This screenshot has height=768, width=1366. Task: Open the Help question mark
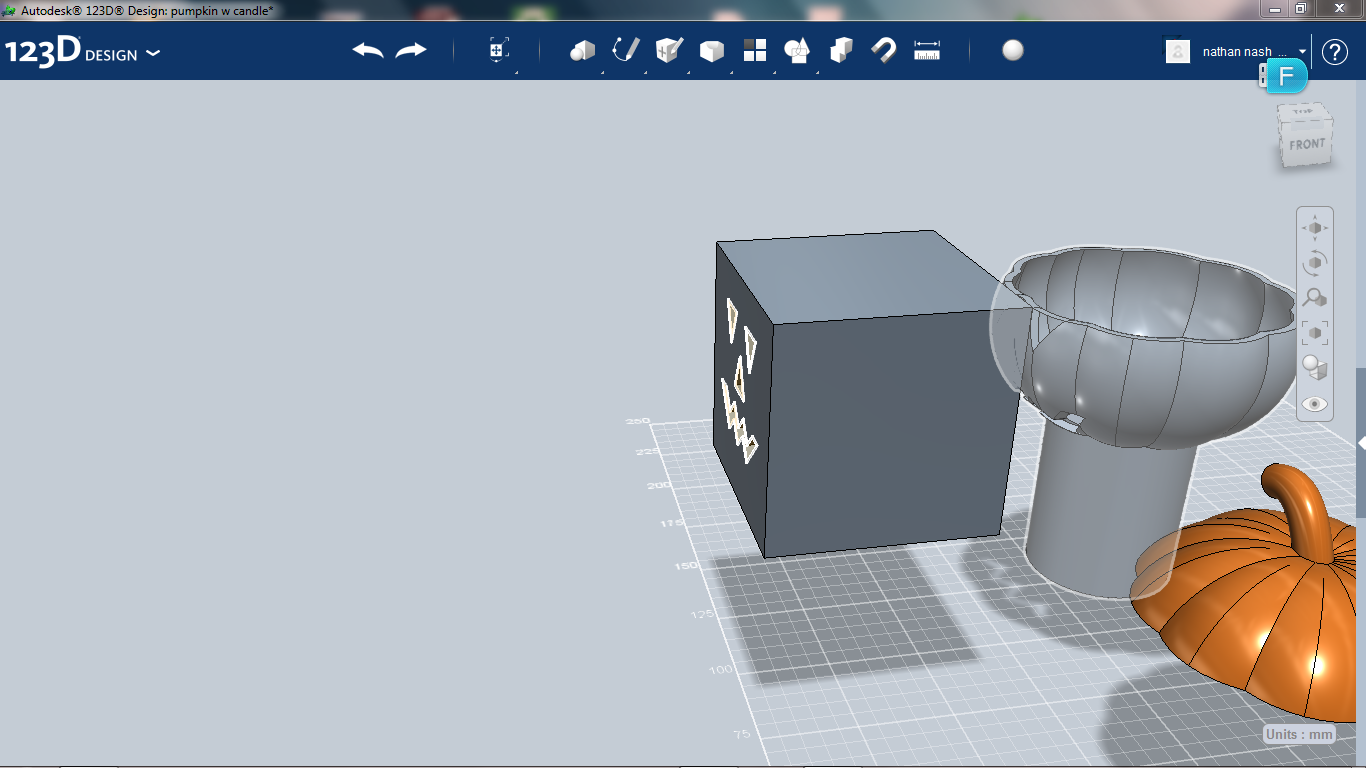coord(1335,52)
